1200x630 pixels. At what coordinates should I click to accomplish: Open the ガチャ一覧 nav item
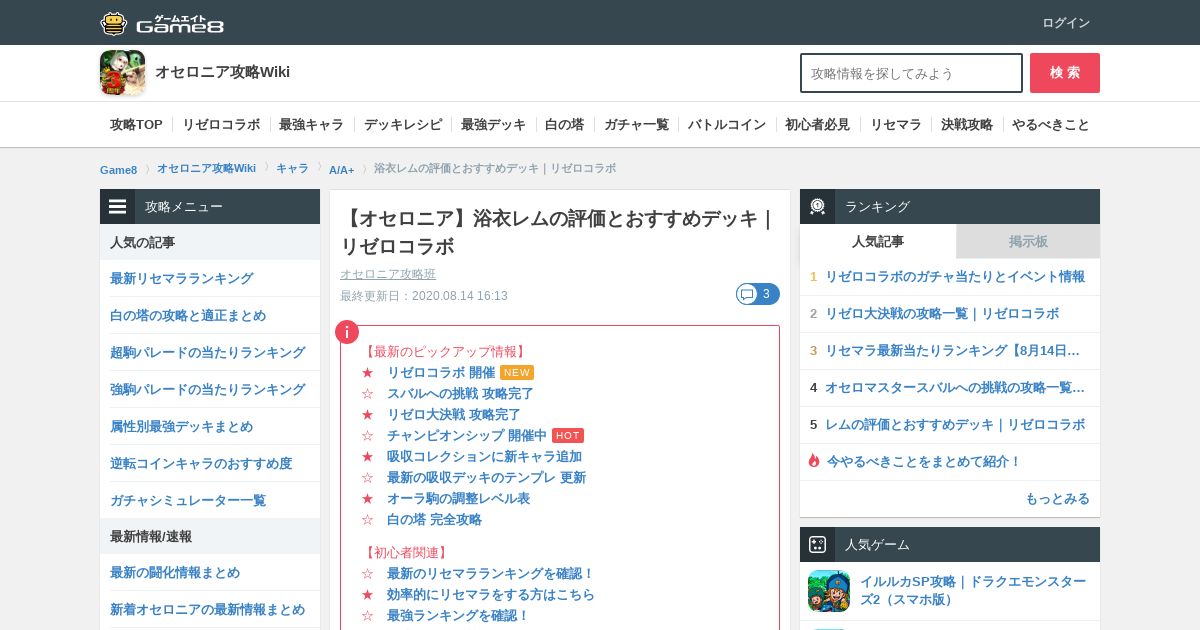coord(636,125)
